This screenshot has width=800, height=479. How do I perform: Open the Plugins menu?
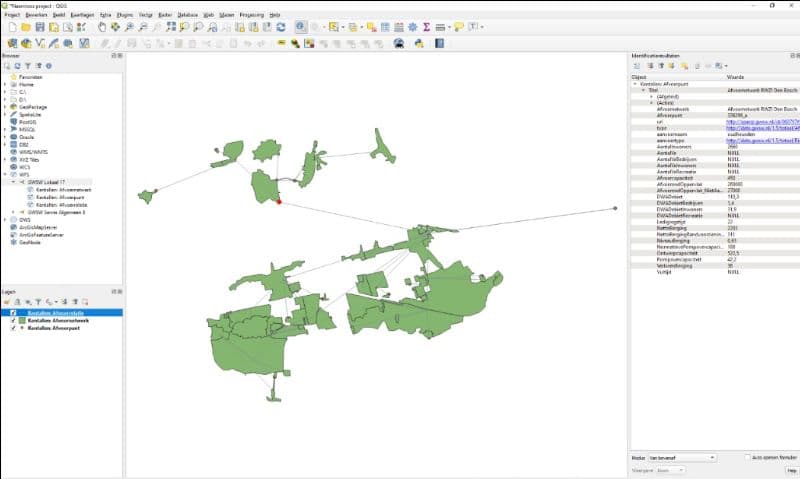pos(125,16)
